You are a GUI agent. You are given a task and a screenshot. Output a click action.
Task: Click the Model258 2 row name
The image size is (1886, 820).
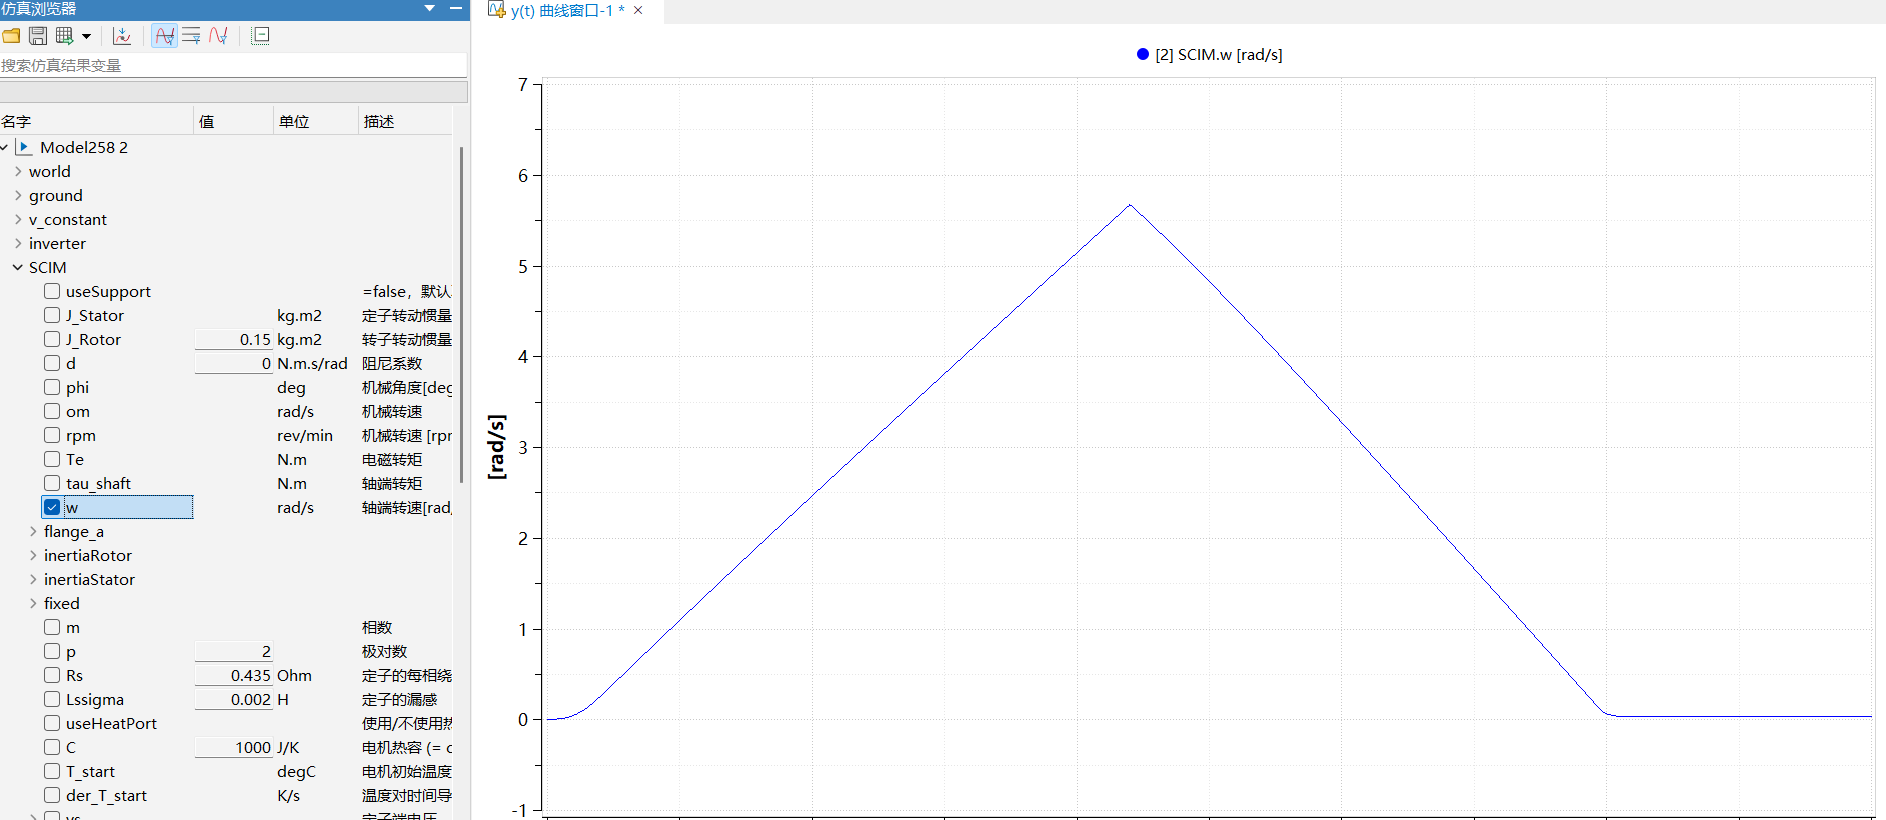84,147
